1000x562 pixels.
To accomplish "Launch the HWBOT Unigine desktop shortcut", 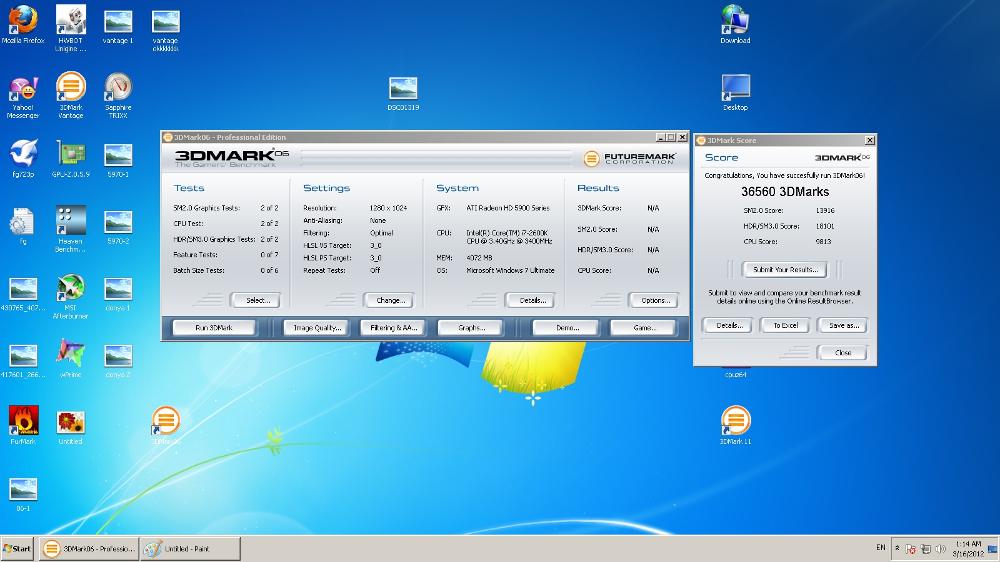I will point(71,27).
